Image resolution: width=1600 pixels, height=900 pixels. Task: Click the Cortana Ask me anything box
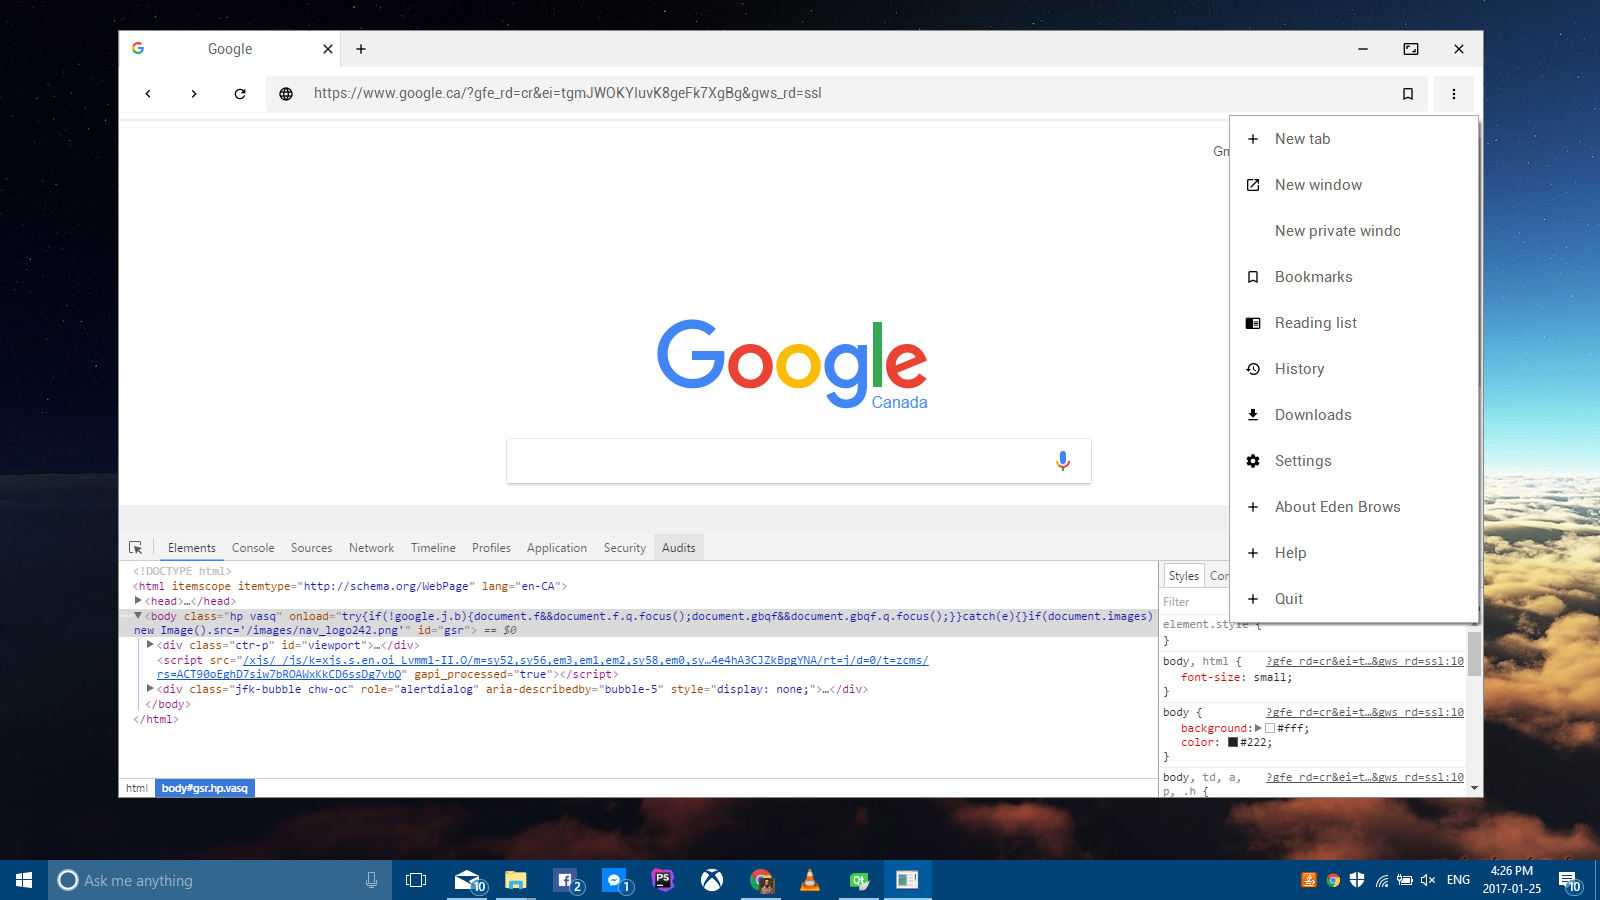tap(220, 880)
